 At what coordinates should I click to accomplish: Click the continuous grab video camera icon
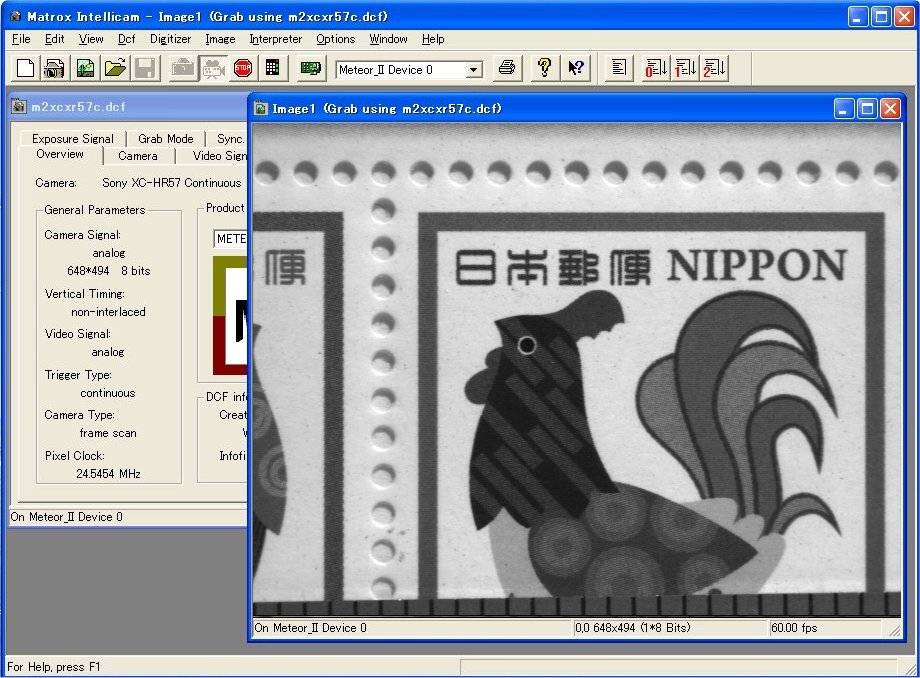coord(212,68)
